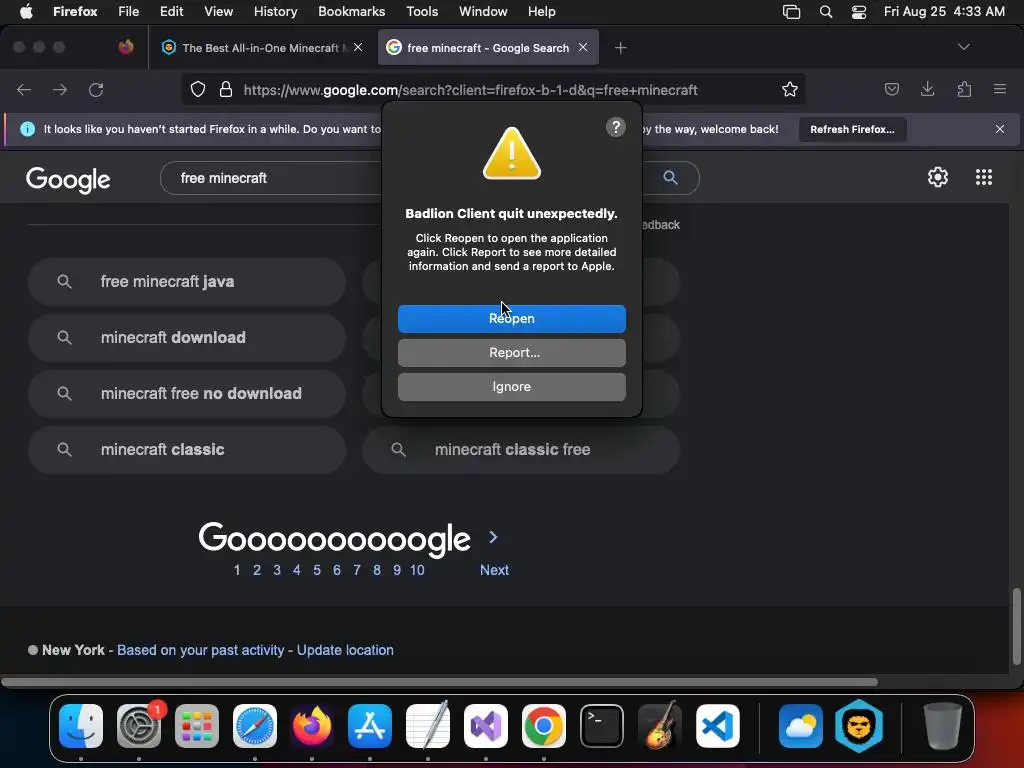Viewport: 1024px width, 768px height.
Task: Reload the current Firefox page
Action: 96,89
